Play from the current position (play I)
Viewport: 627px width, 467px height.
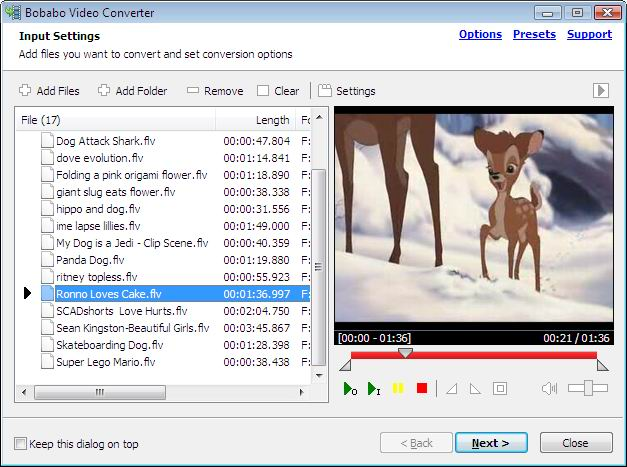coord(374,389)
